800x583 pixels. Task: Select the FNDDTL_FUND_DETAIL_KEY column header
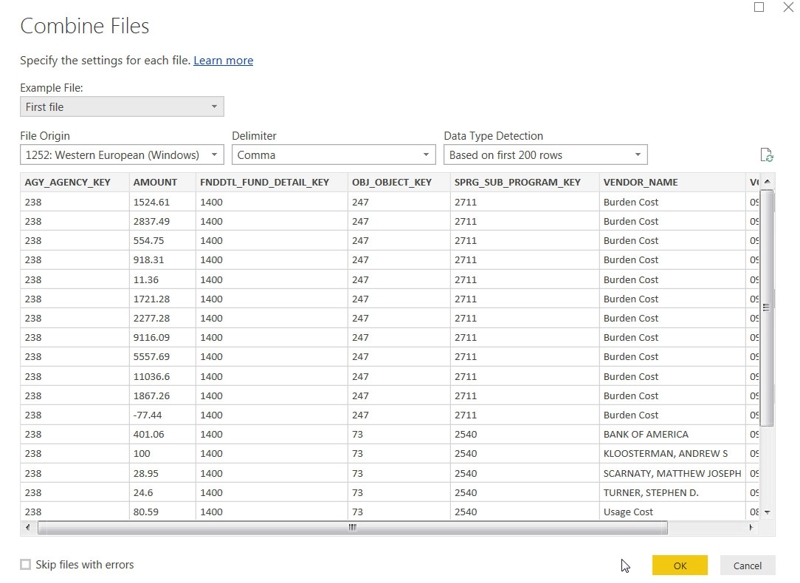click(x=271, y=182)
